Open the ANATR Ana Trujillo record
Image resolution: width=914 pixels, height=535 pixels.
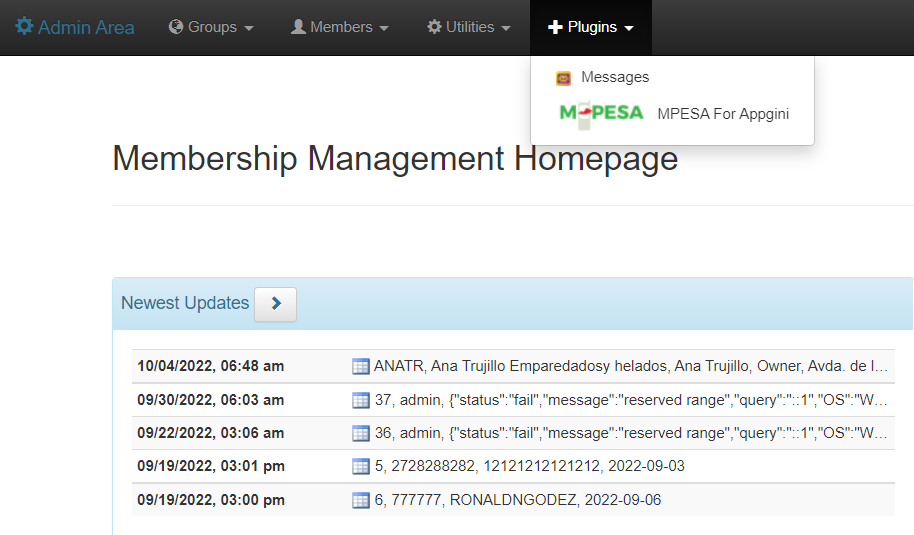pos(630,366)
